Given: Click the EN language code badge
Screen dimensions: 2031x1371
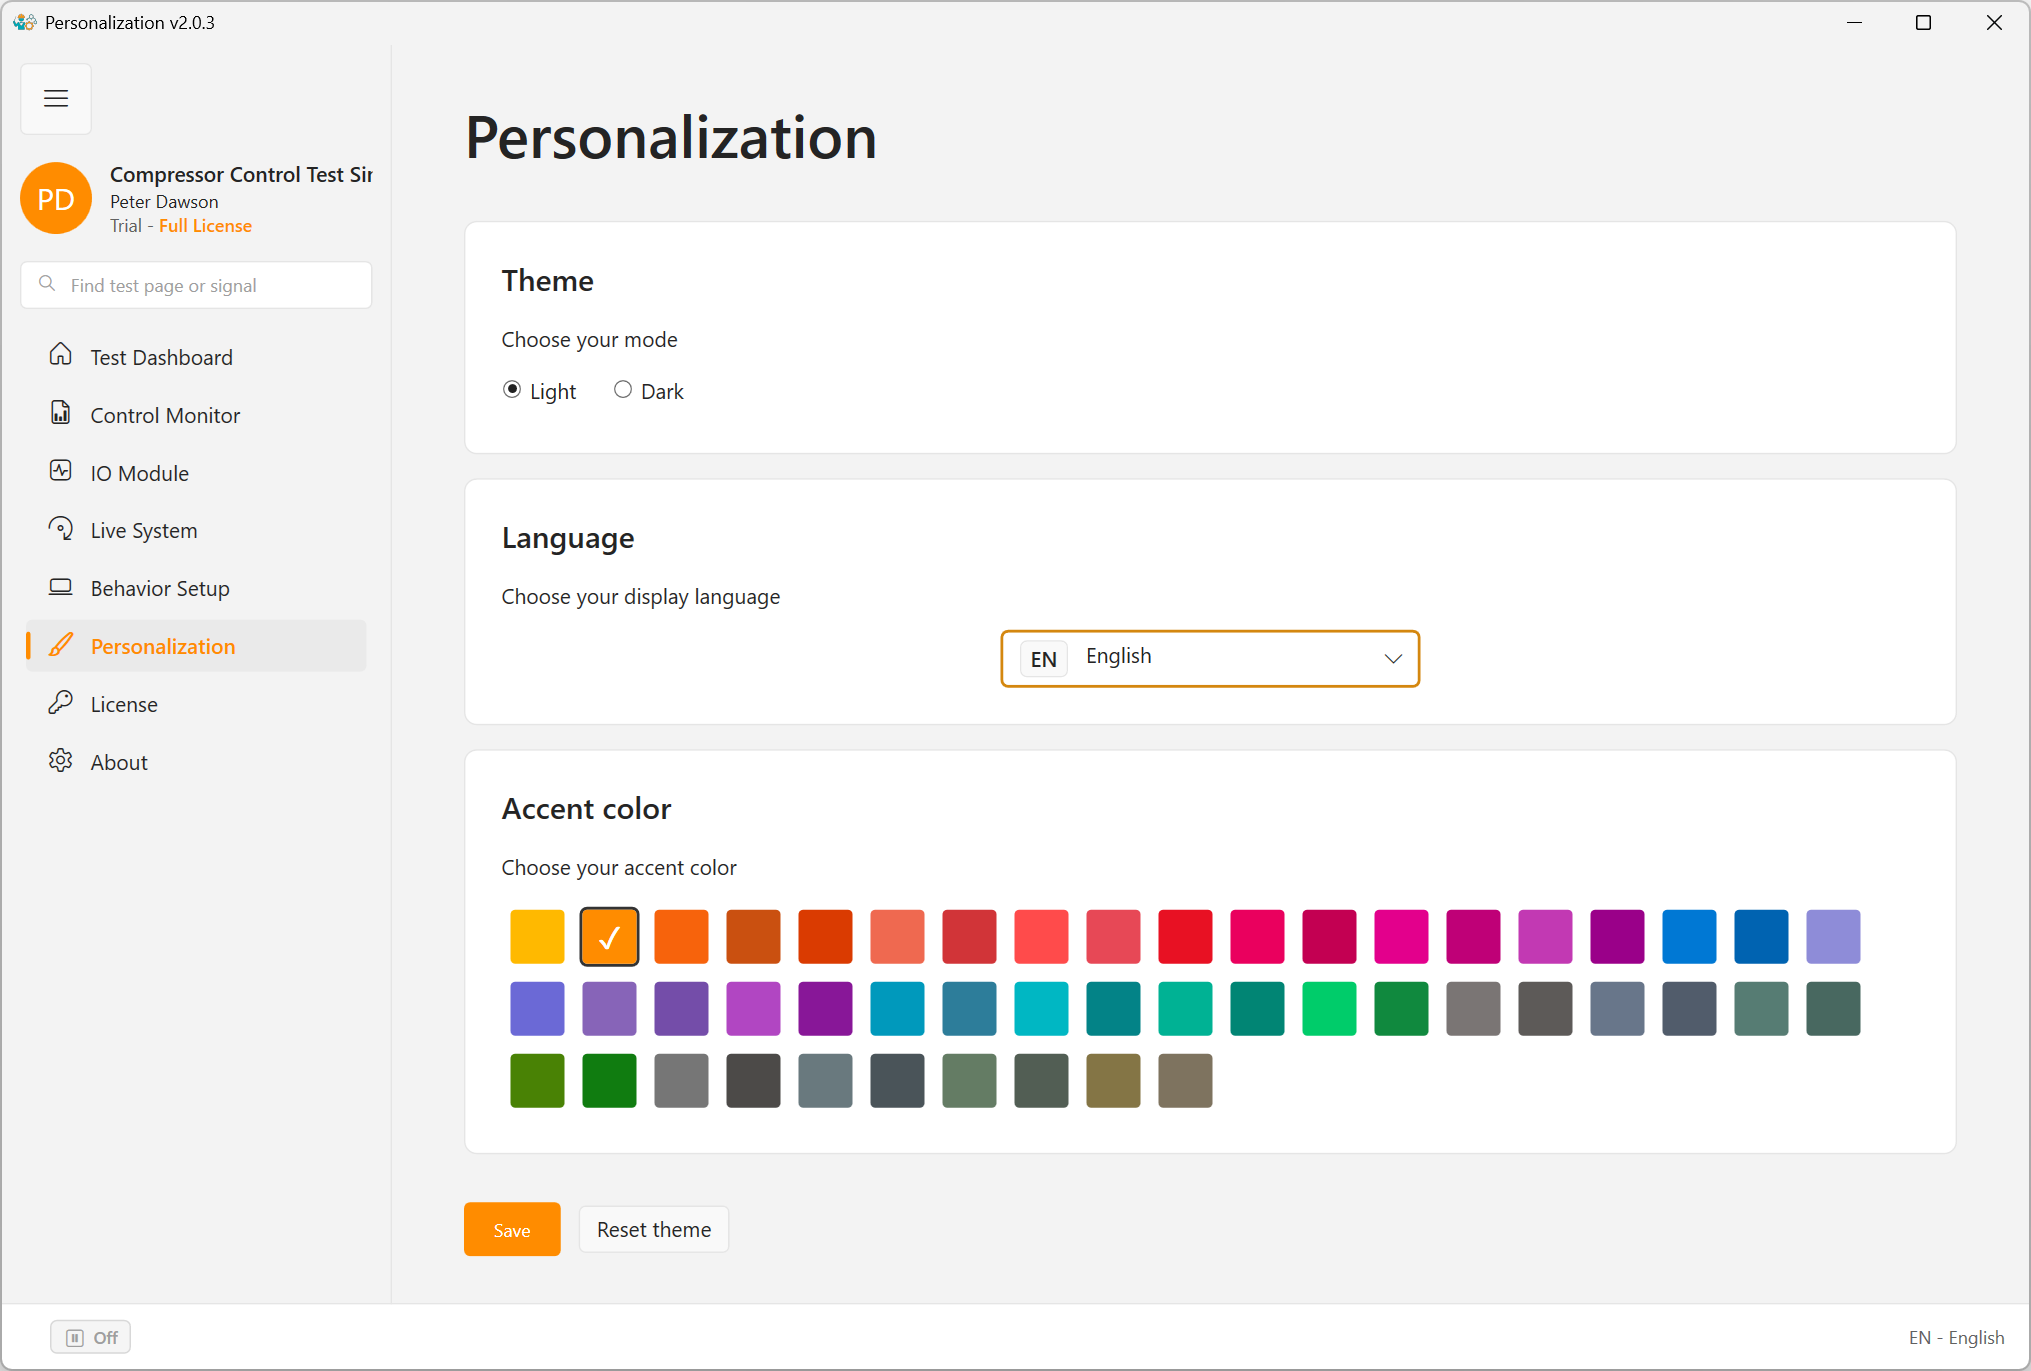Looking at the screenshot, I should (x=1043, y=658).
